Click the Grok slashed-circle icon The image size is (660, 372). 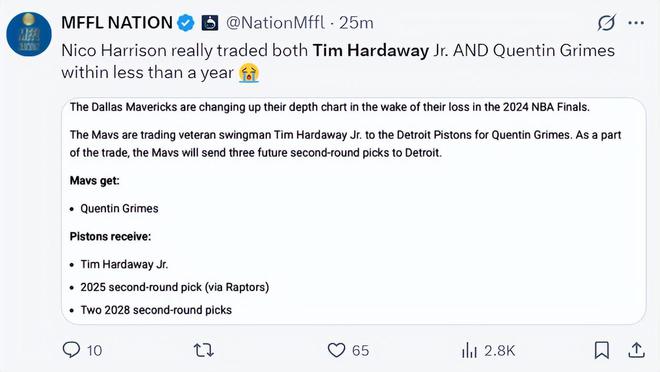pos(607,23)
